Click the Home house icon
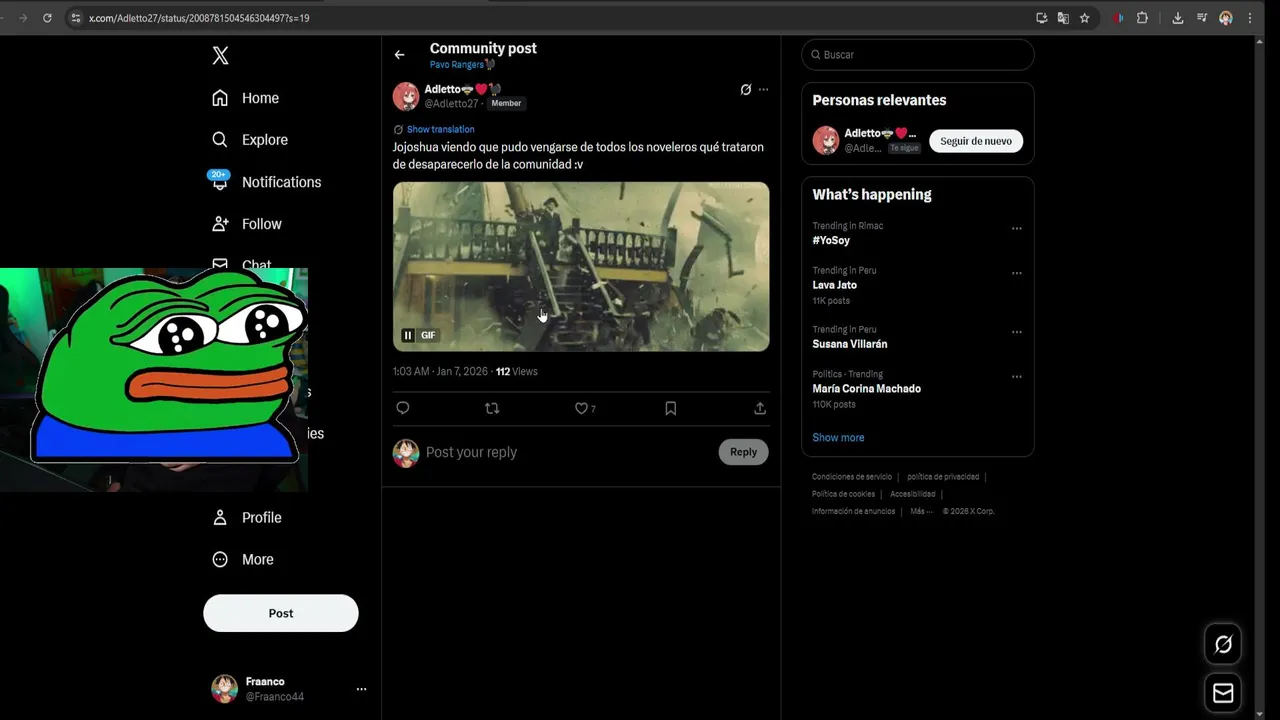This screenshot has width=1280, height=720. (220, 98)
